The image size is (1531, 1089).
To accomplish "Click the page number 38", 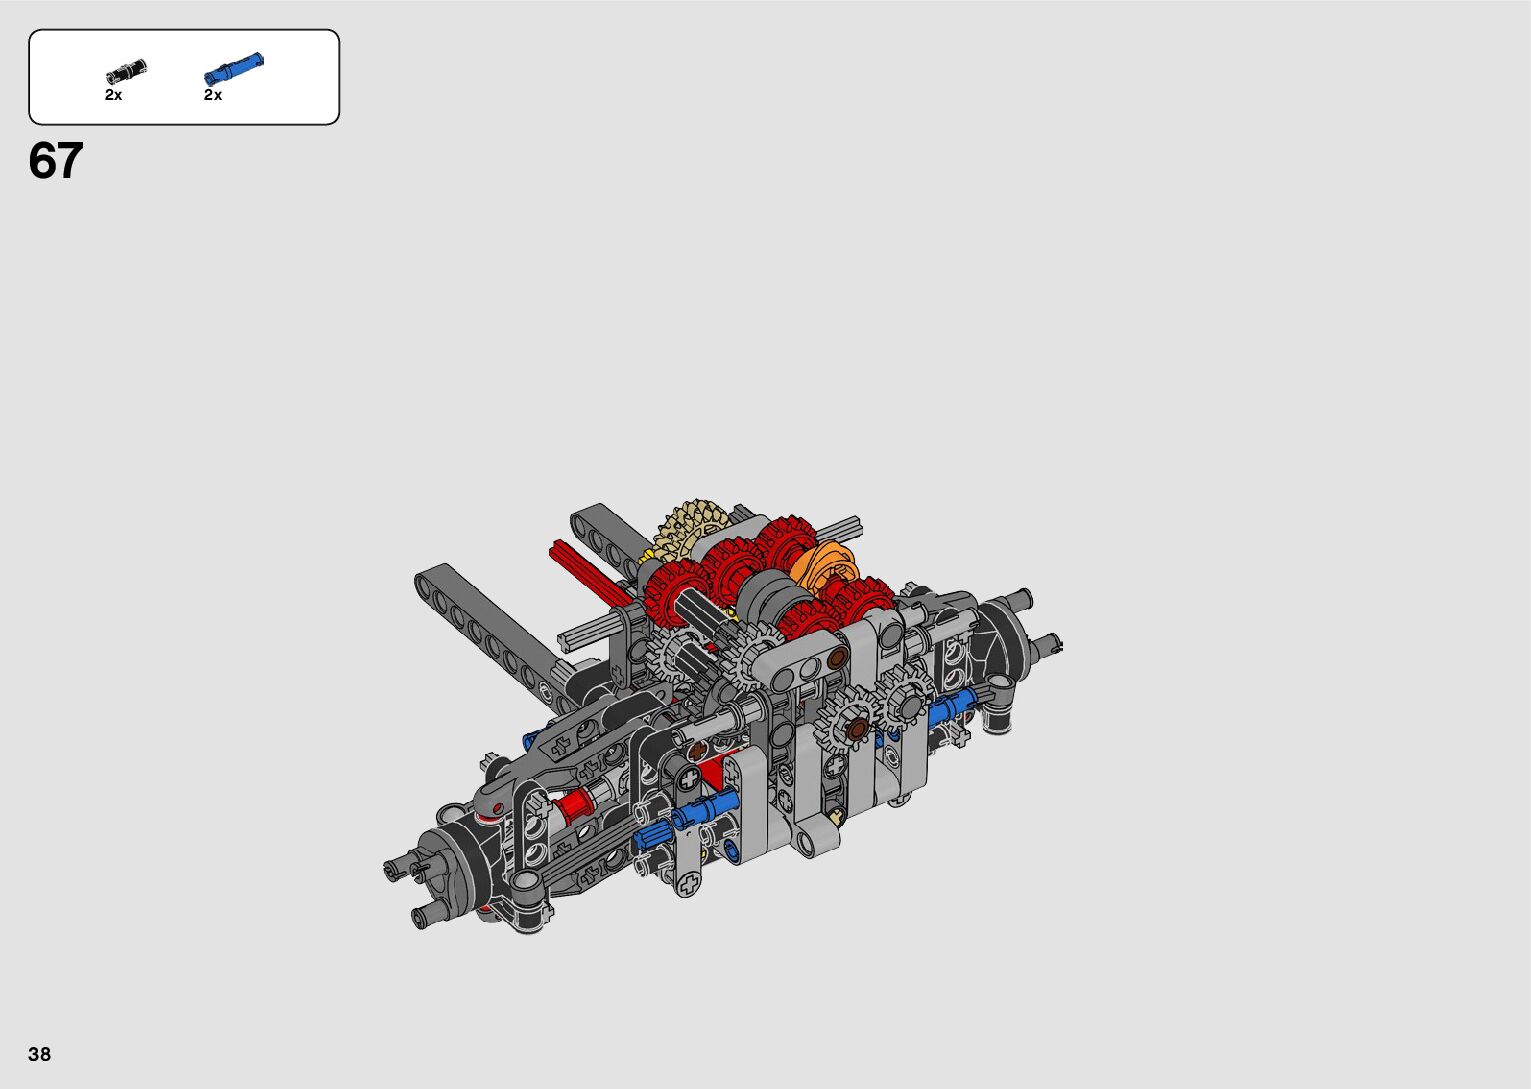I will (40, 1054).
